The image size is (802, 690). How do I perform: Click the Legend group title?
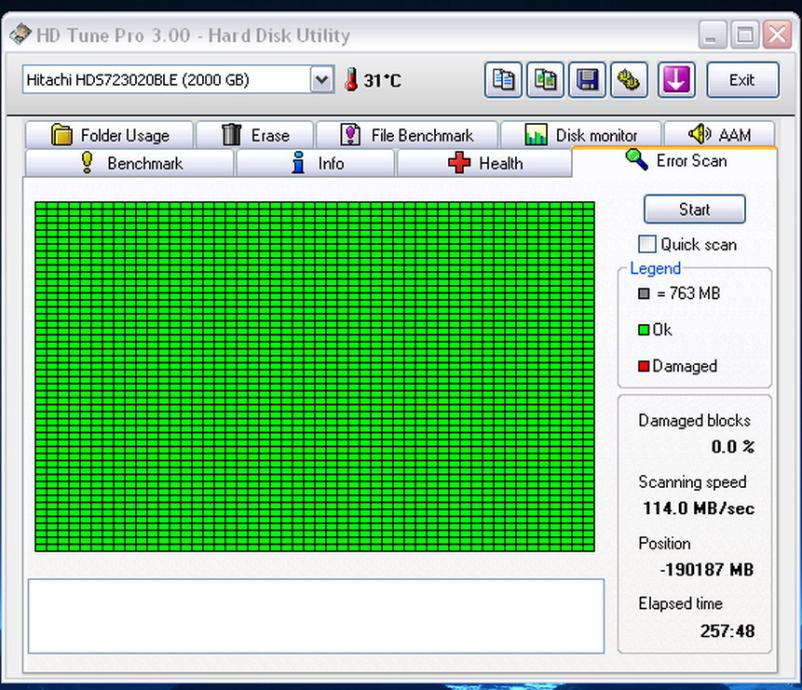[655, 268]
